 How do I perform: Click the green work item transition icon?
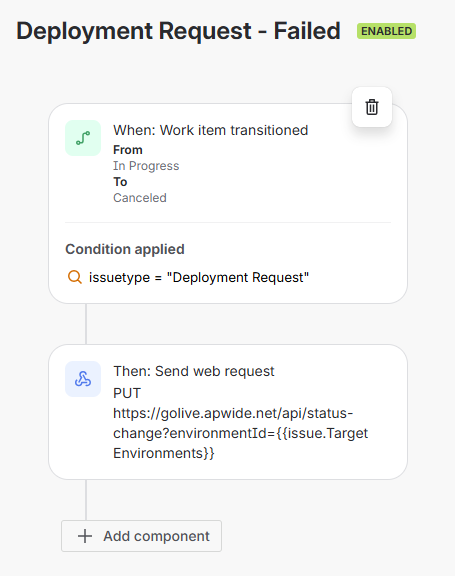[83, 138]
